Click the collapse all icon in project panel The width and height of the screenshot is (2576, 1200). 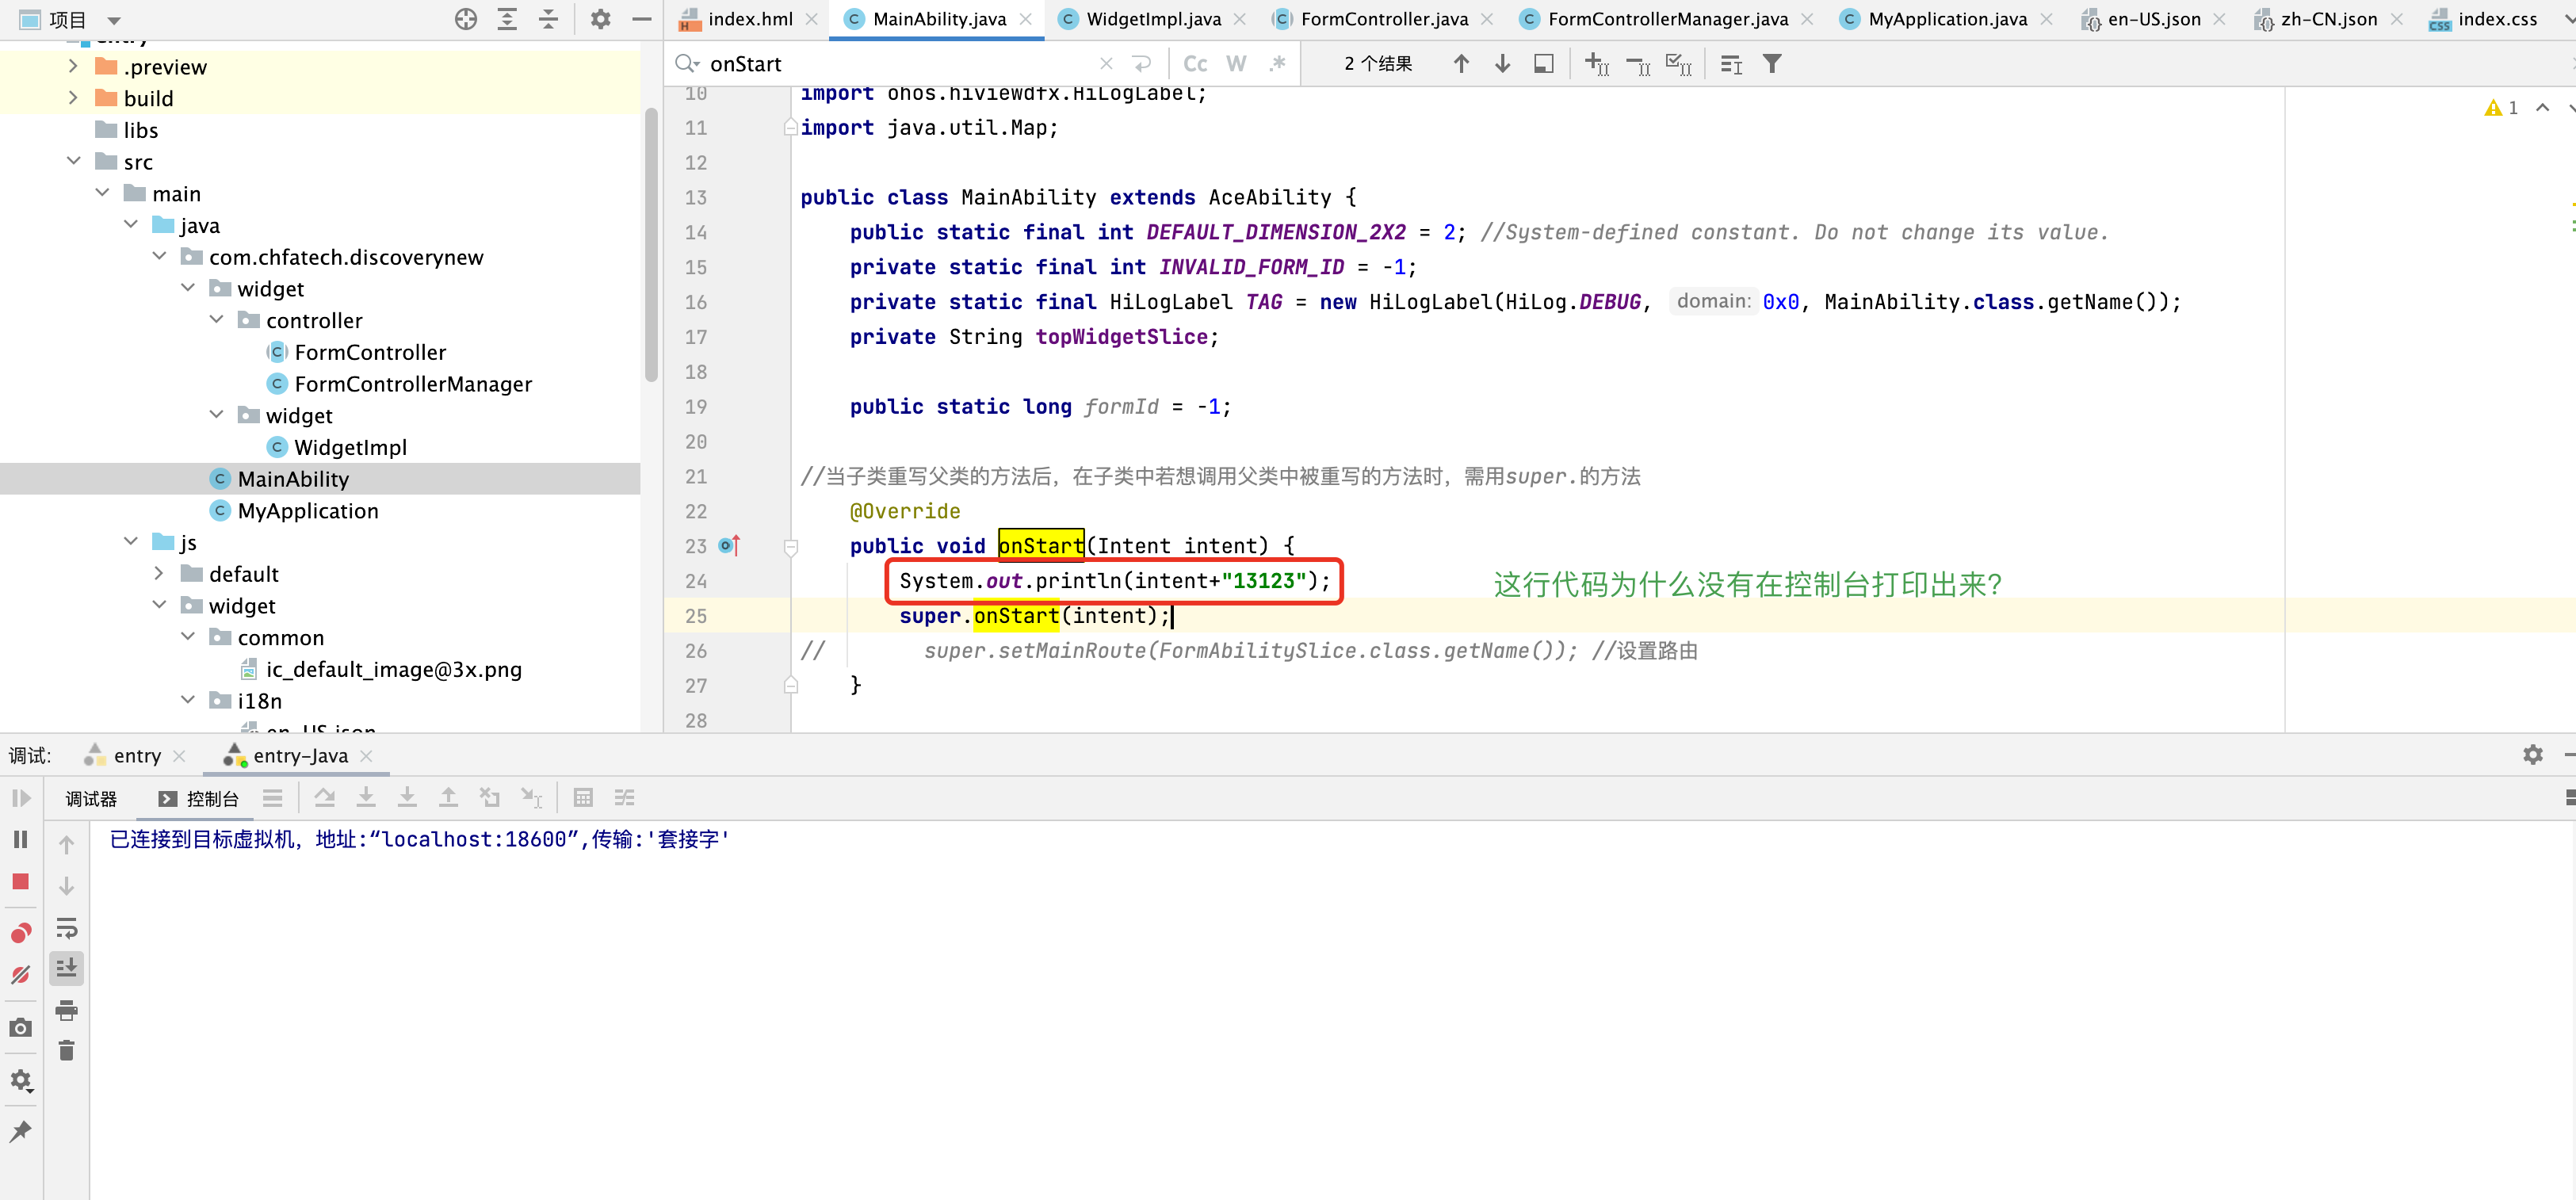pyautogui.click(x=548, y=19)
